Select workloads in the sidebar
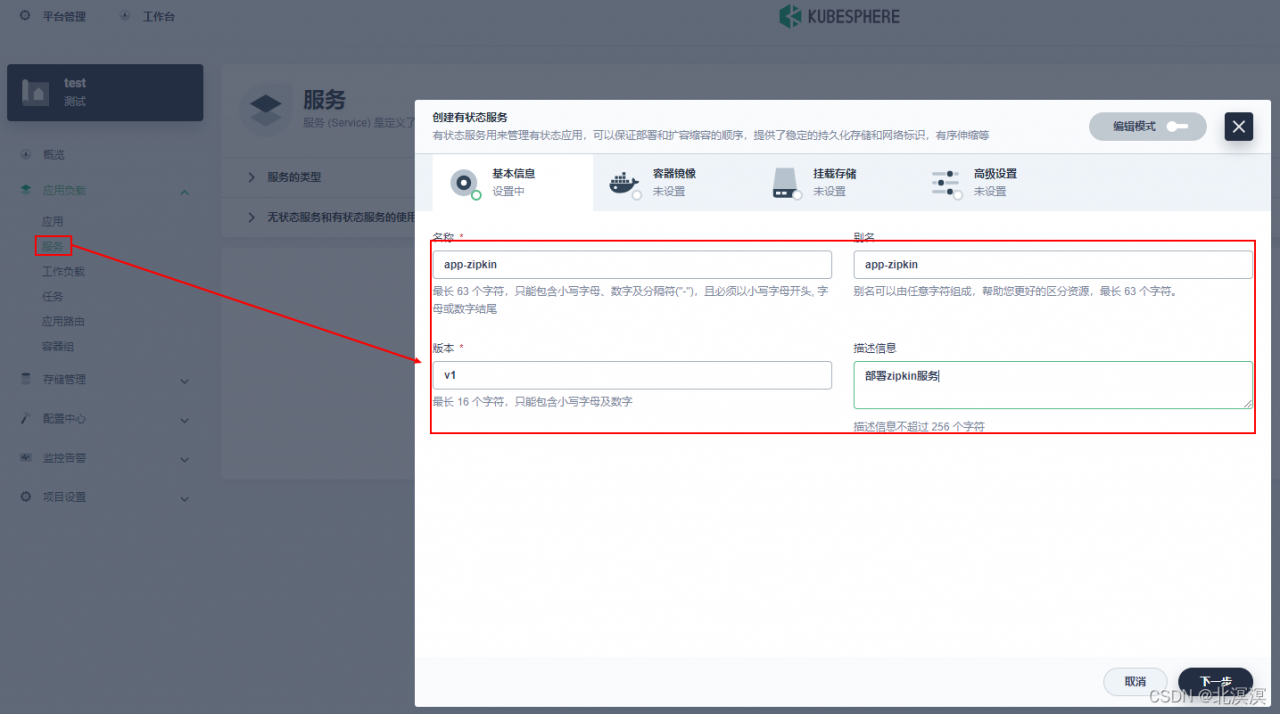Viewport: 1280px width, 714px height. tap(63, 271)
